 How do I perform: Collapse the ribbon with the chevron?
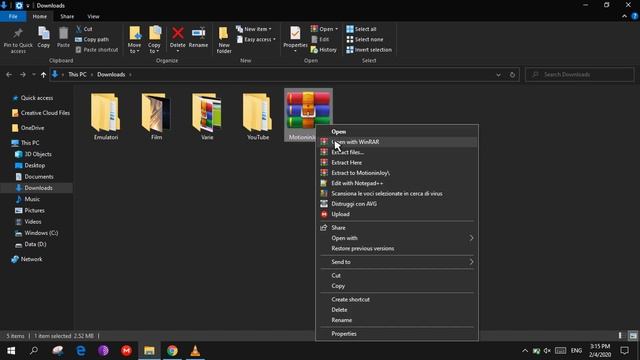point(624,16)
